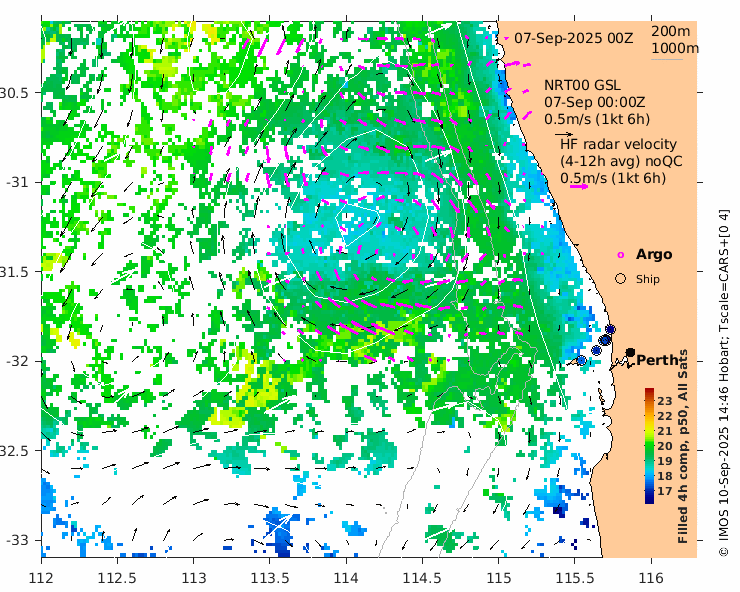This screenshot has width=740, height=592.
Task: Click the color bar value '23'
Action: point(664,401)
